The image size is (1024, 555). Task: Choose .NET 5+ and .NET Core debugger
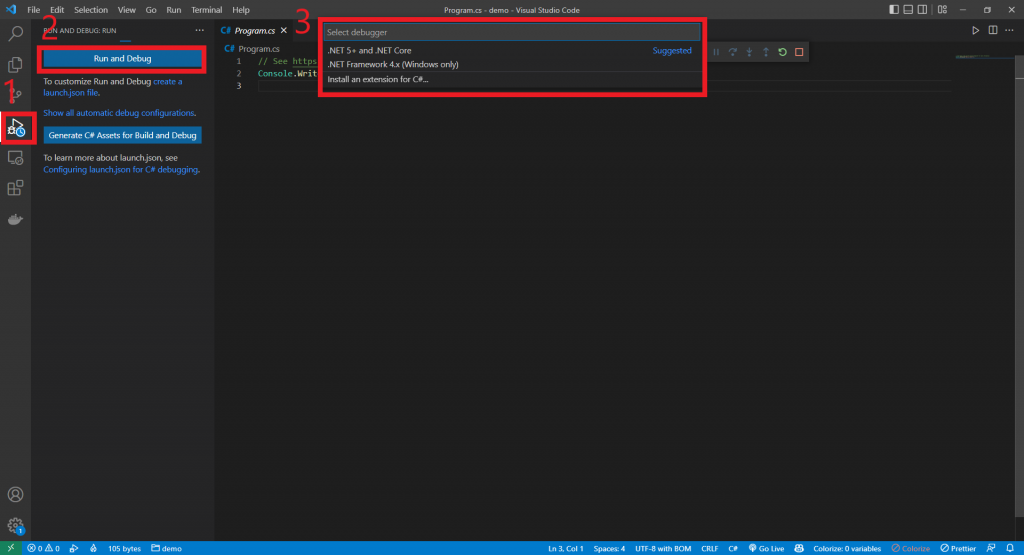coord(511,50)
